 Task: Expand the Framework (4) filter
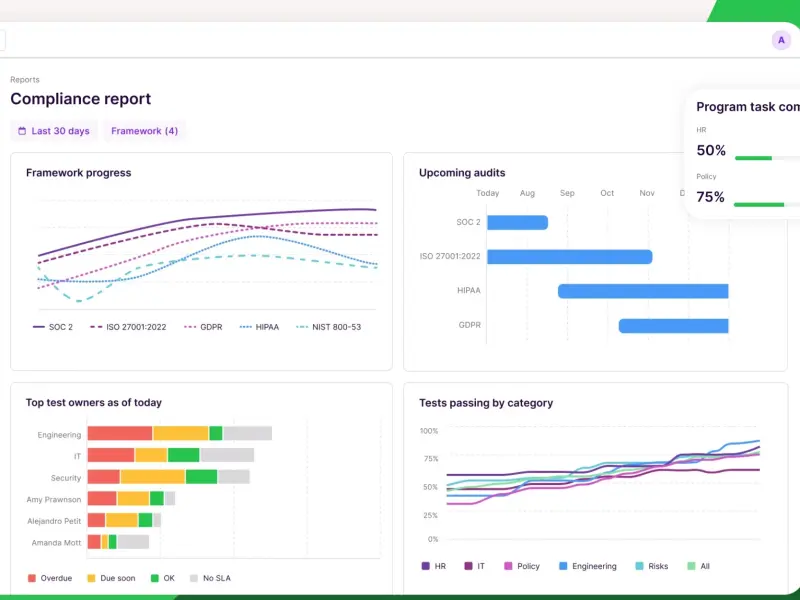144,131
